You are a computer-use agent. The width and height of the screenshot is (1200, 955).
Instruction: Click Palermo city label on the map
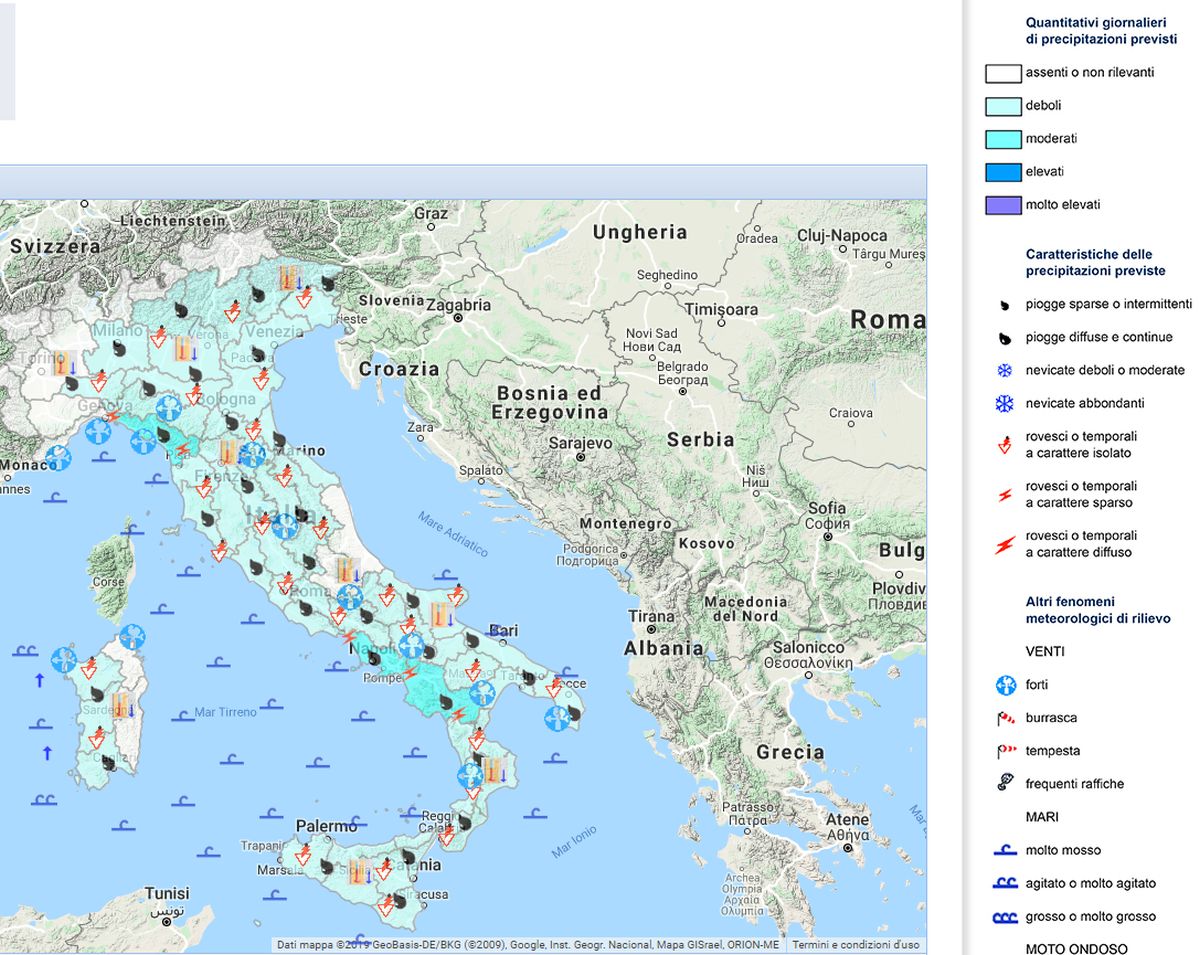[x=326, y=827]
